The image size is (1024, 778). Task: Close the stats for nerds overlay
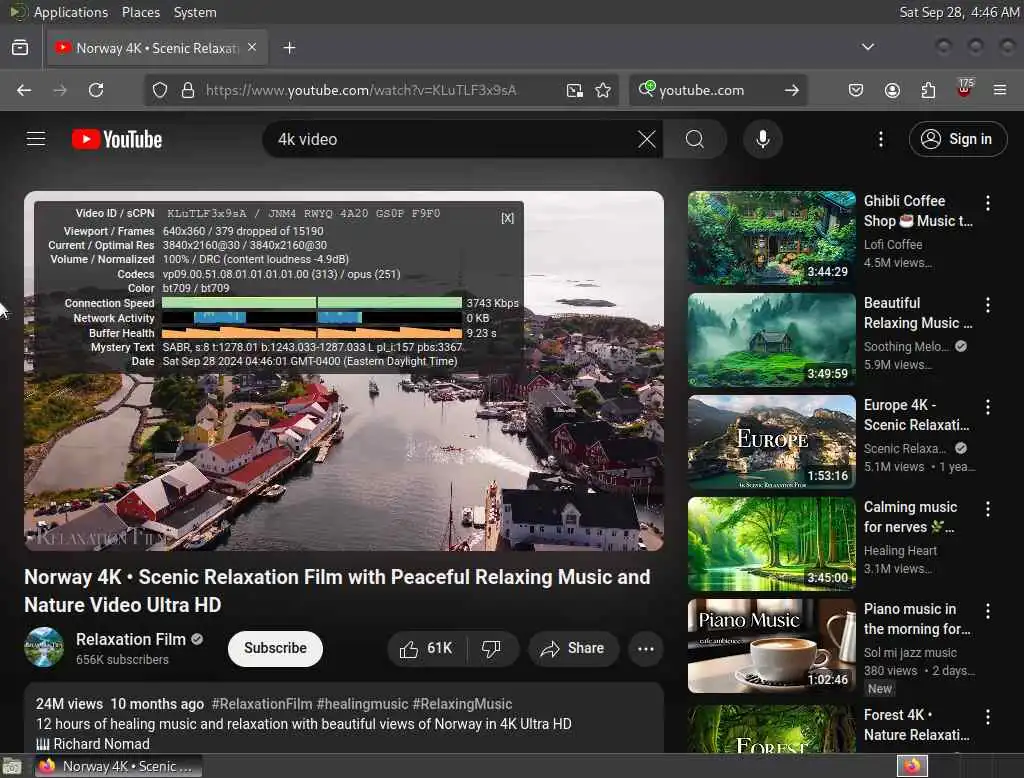(507, 218)
